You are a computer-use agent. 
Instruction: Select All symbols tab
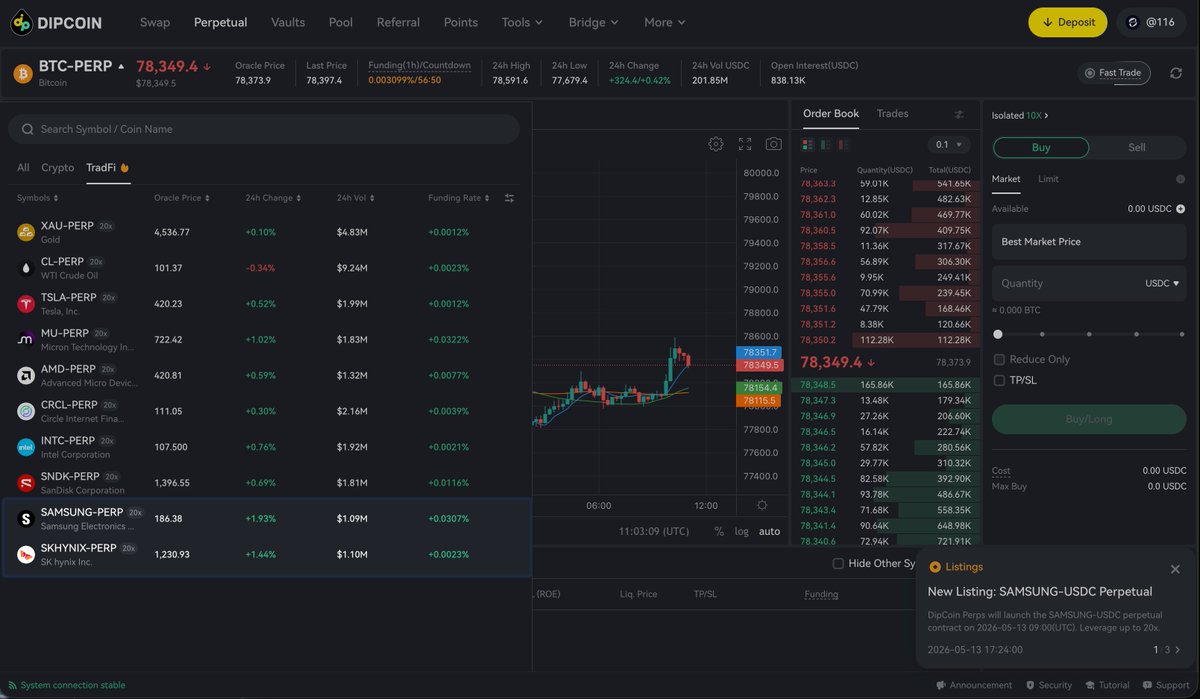click(23, 168)
